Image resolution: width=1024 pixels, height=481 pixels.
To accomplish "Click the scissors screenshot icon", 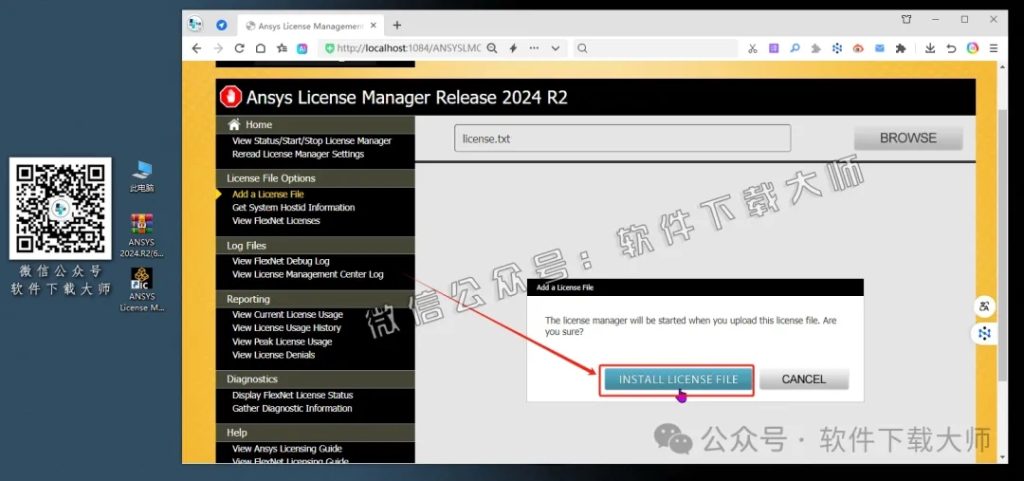I will [752, 48].
